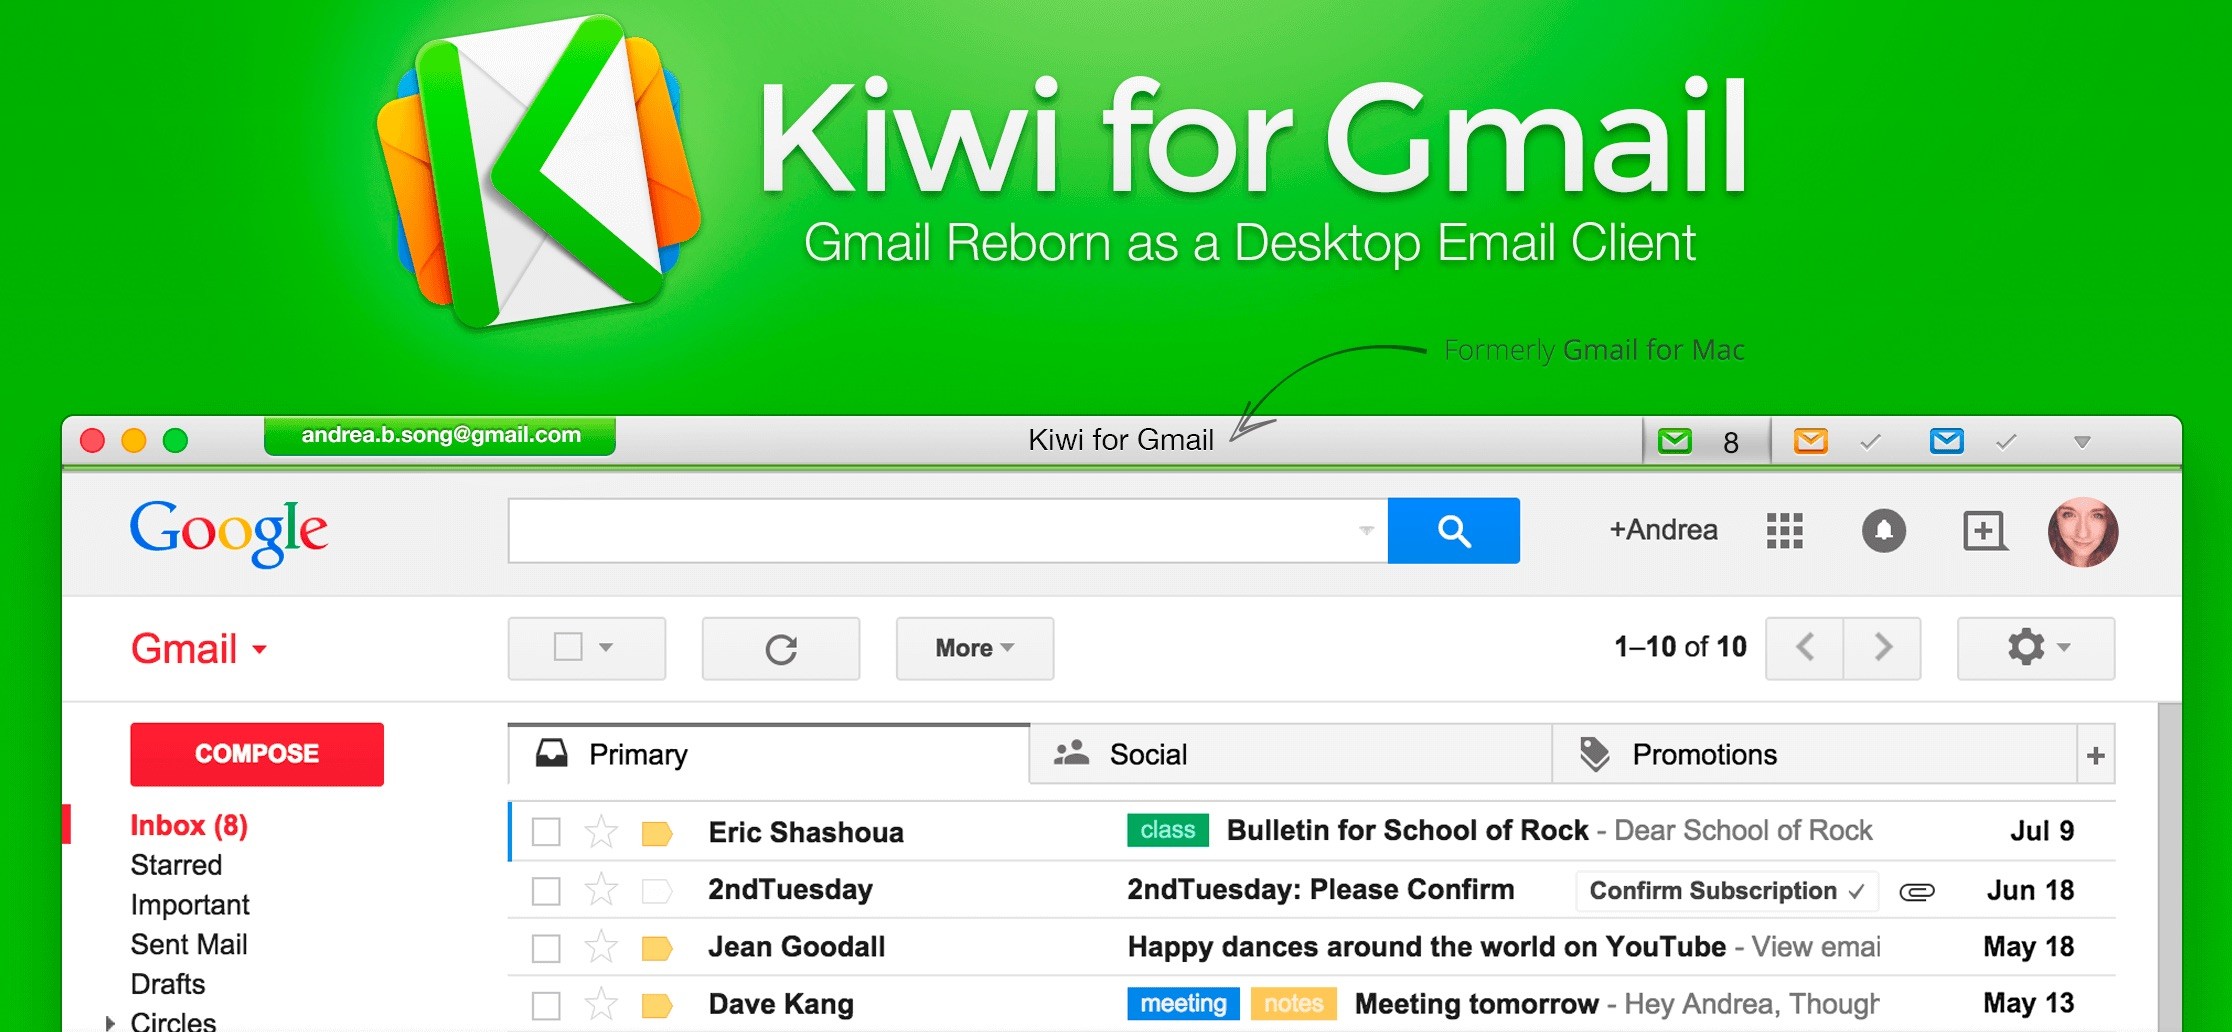The width and height of the screenshot is (2232, 1032).
Task: Open '2ndTuesday: Please Confirm' email subject
Action: pos(1320,890)
